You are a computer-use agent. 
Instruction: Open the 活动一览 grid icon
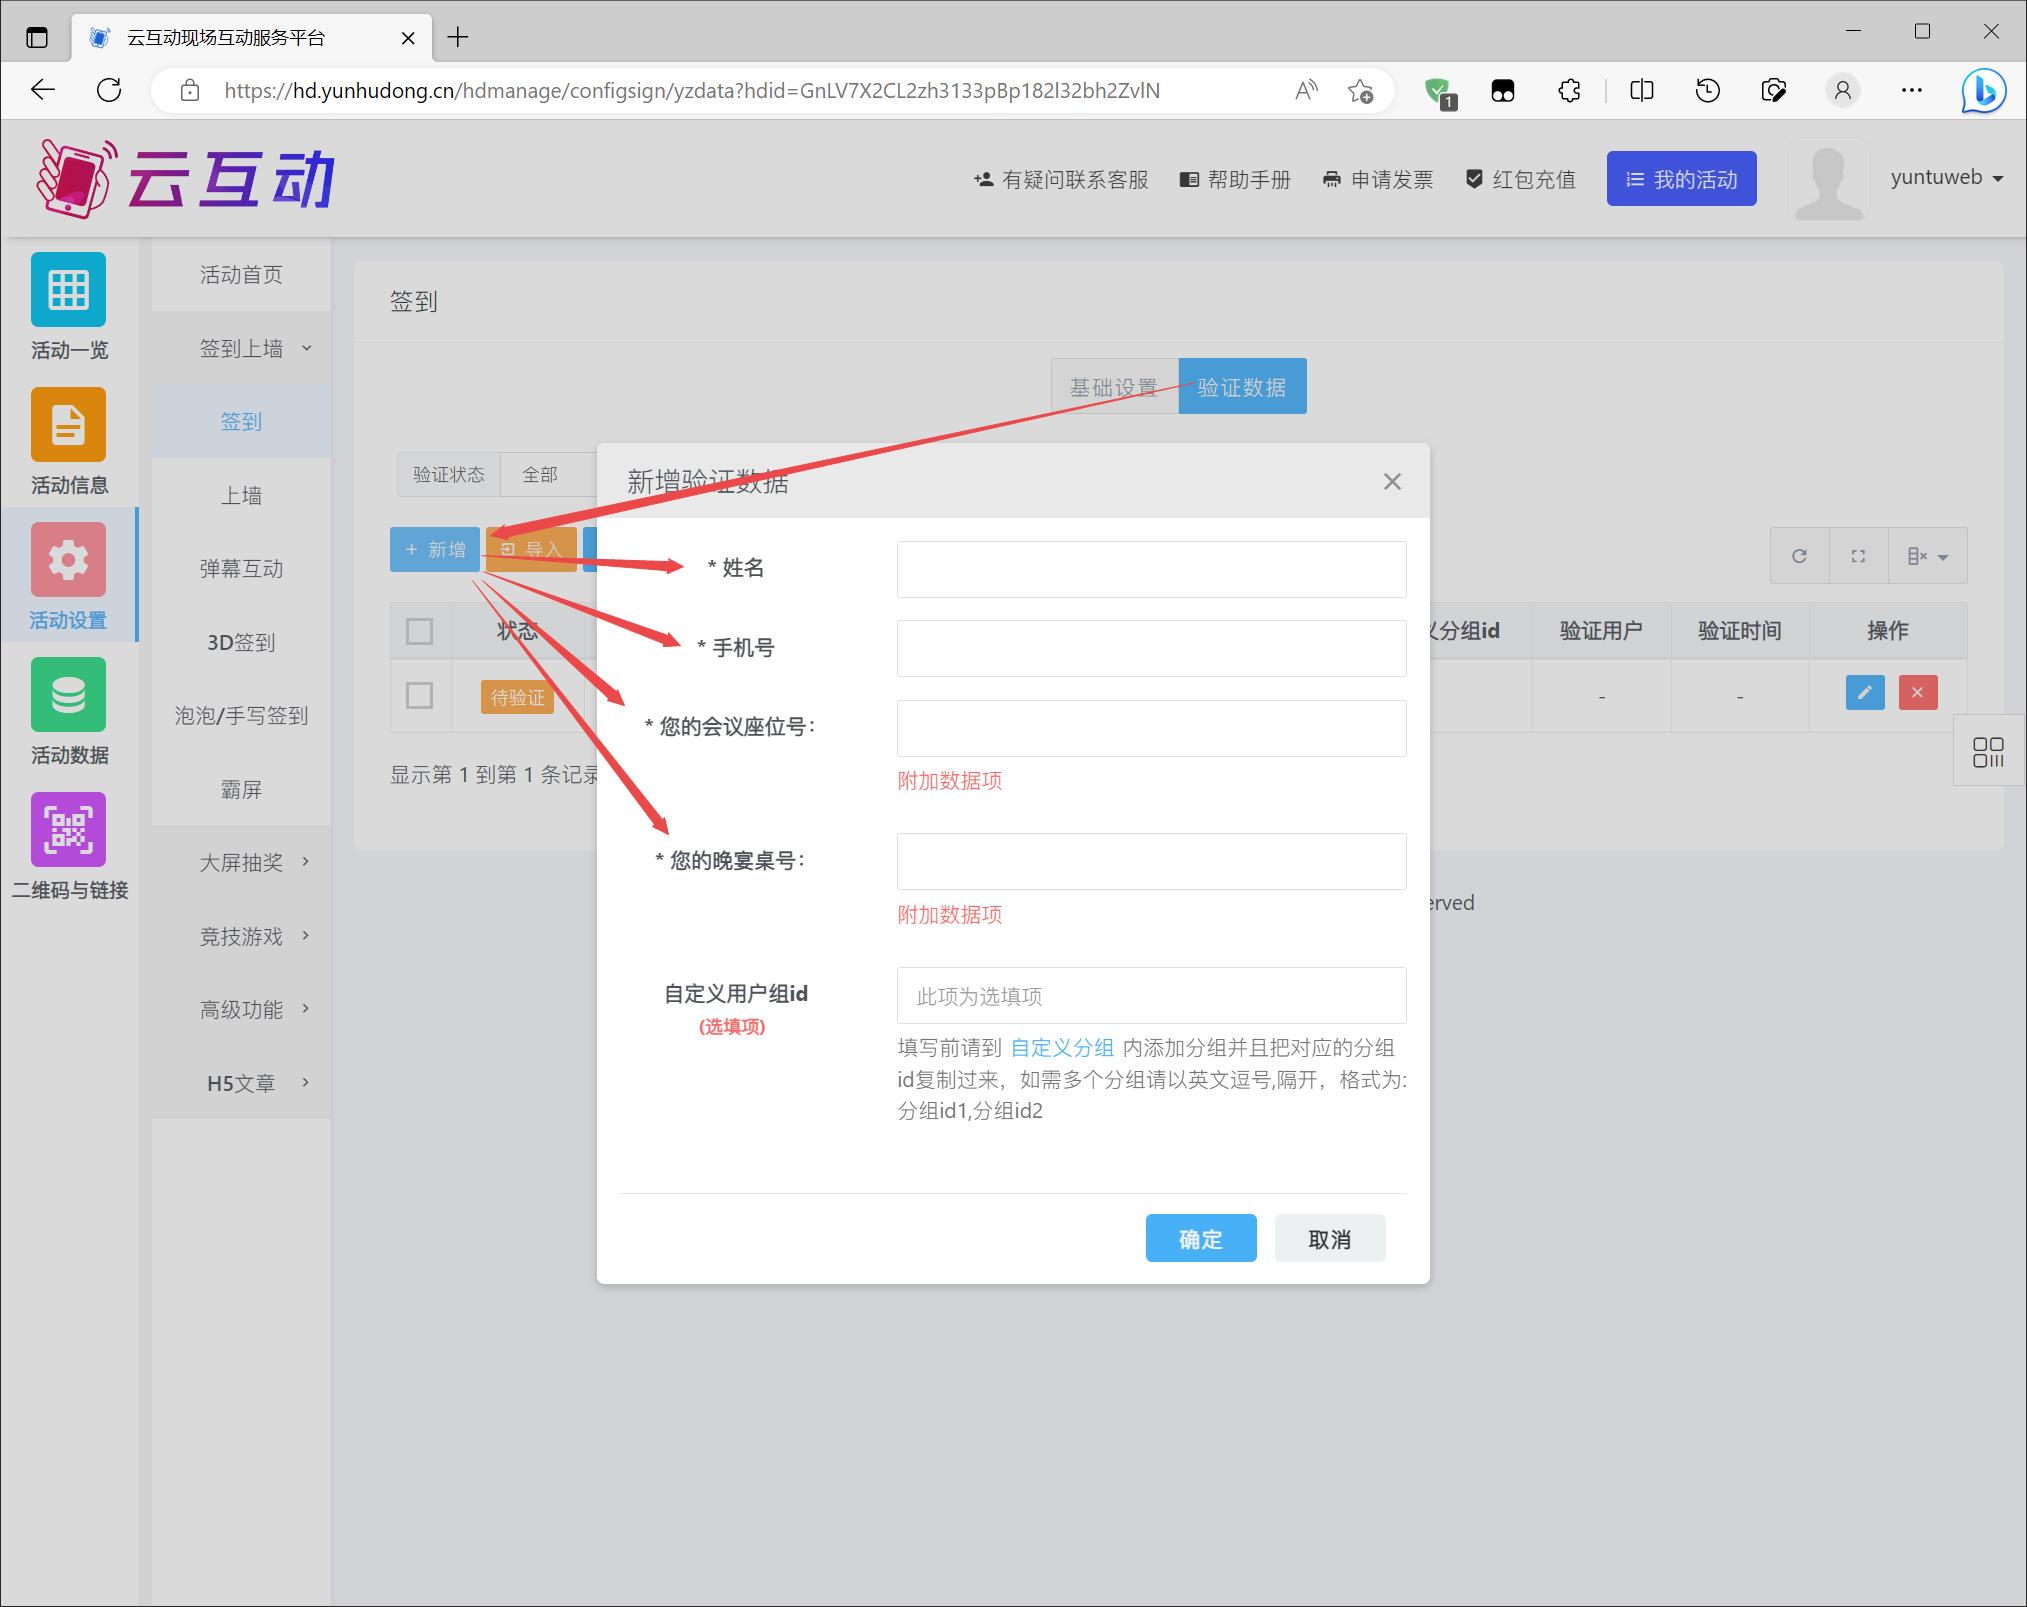click(68, 290)
